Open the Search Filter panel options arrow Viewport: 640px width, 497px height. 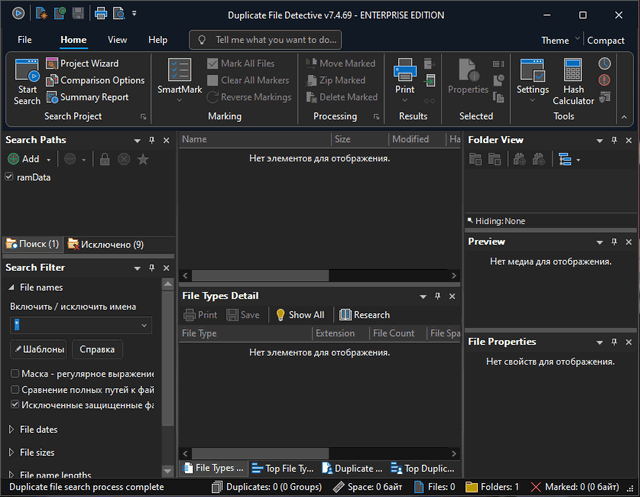[137, 268]
